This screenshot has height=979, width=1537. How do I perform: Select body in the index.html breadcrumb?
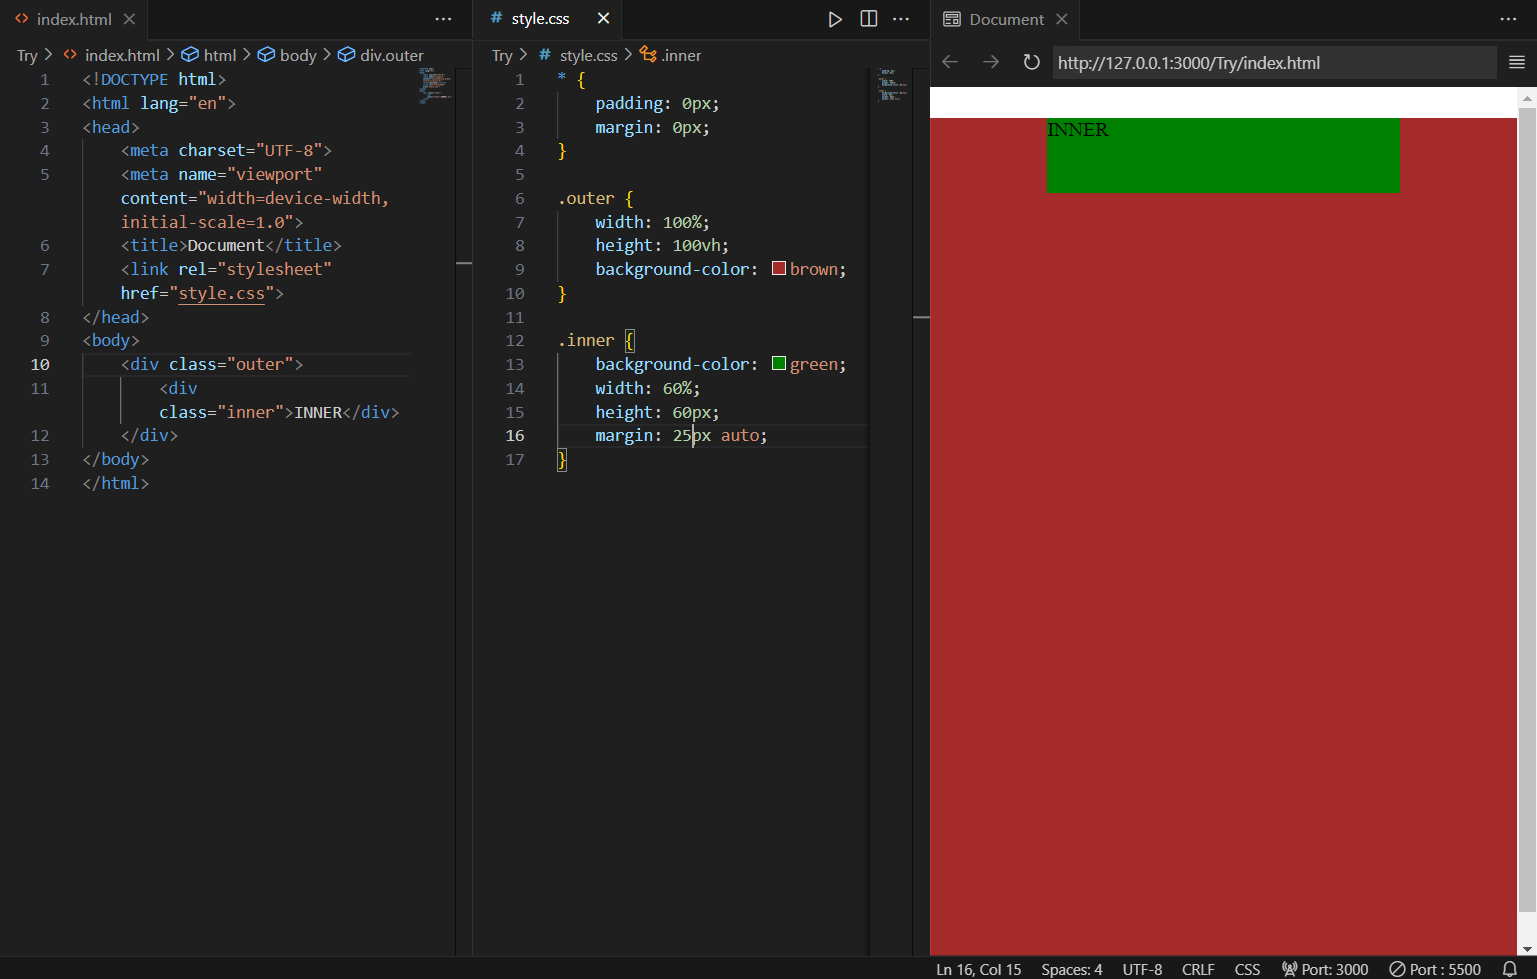287,55
